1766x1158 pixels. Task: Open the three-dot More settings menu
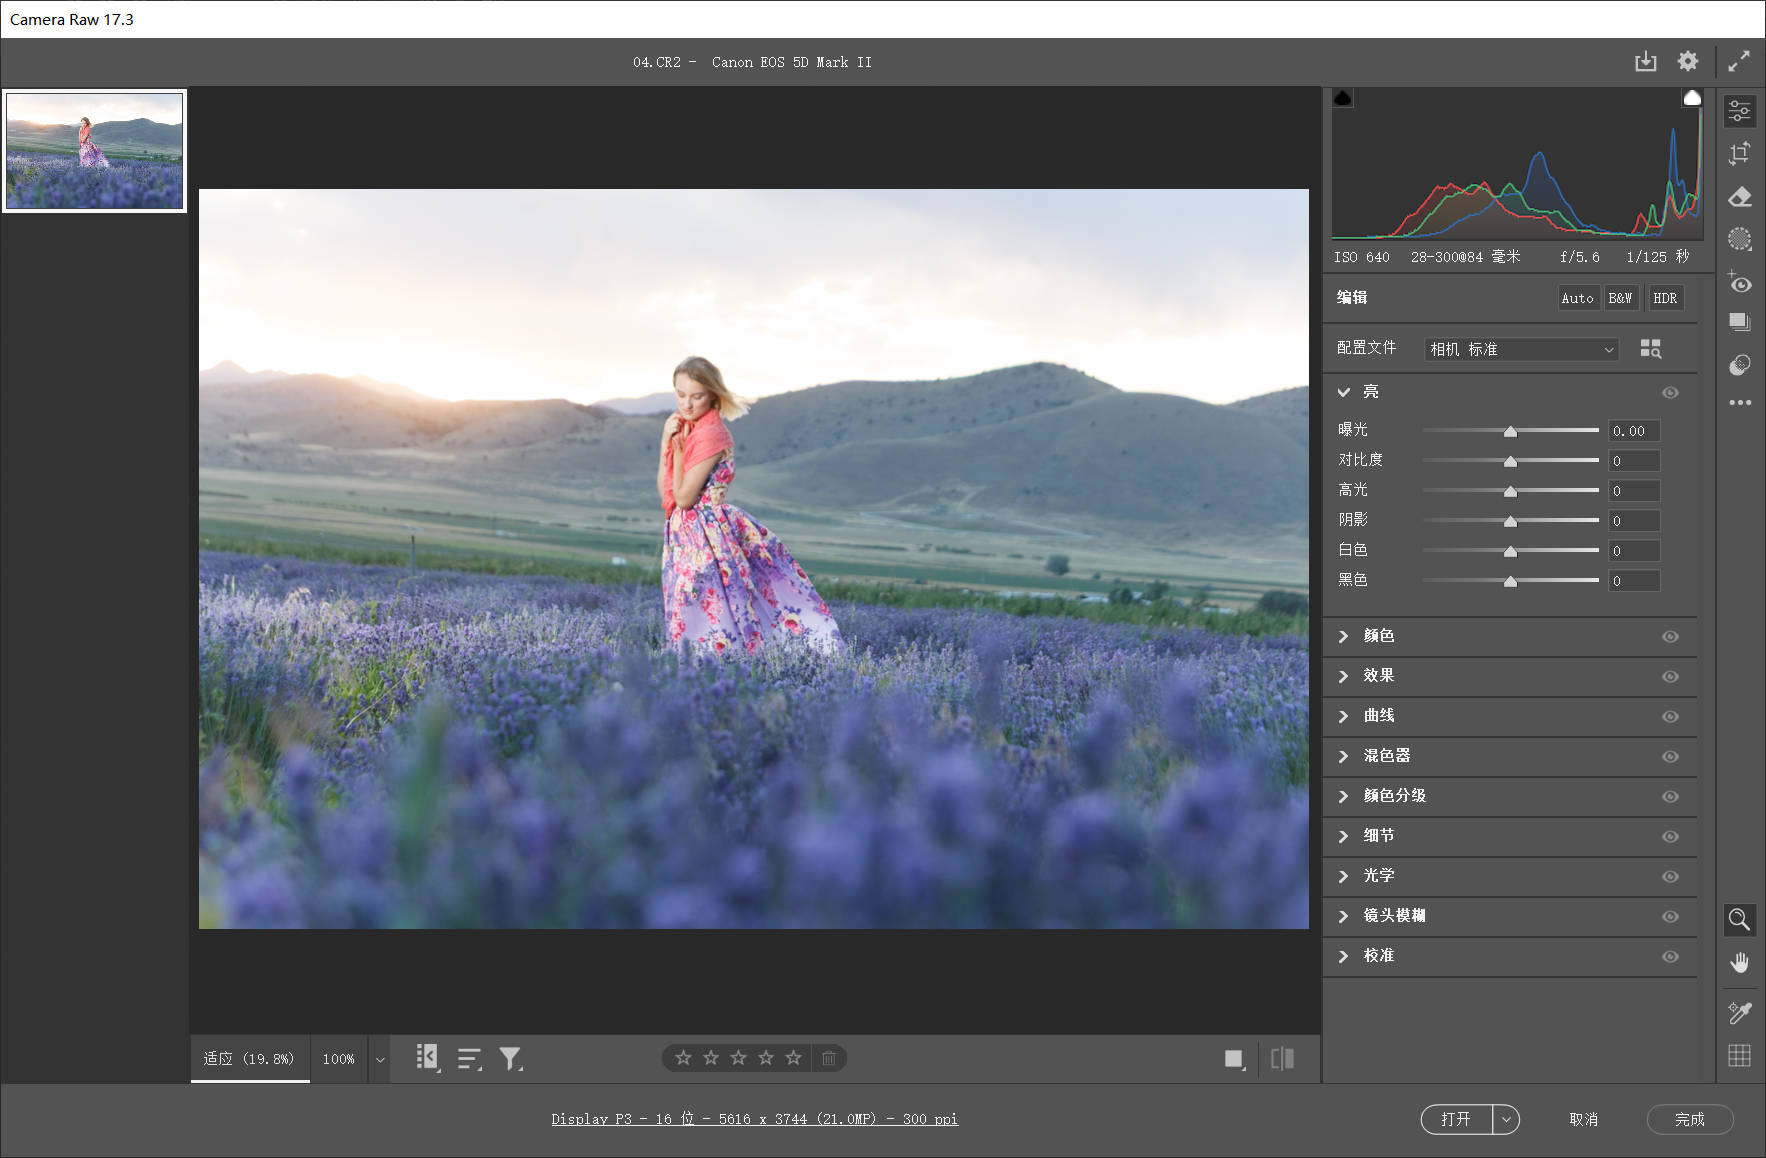[1740, 403]
